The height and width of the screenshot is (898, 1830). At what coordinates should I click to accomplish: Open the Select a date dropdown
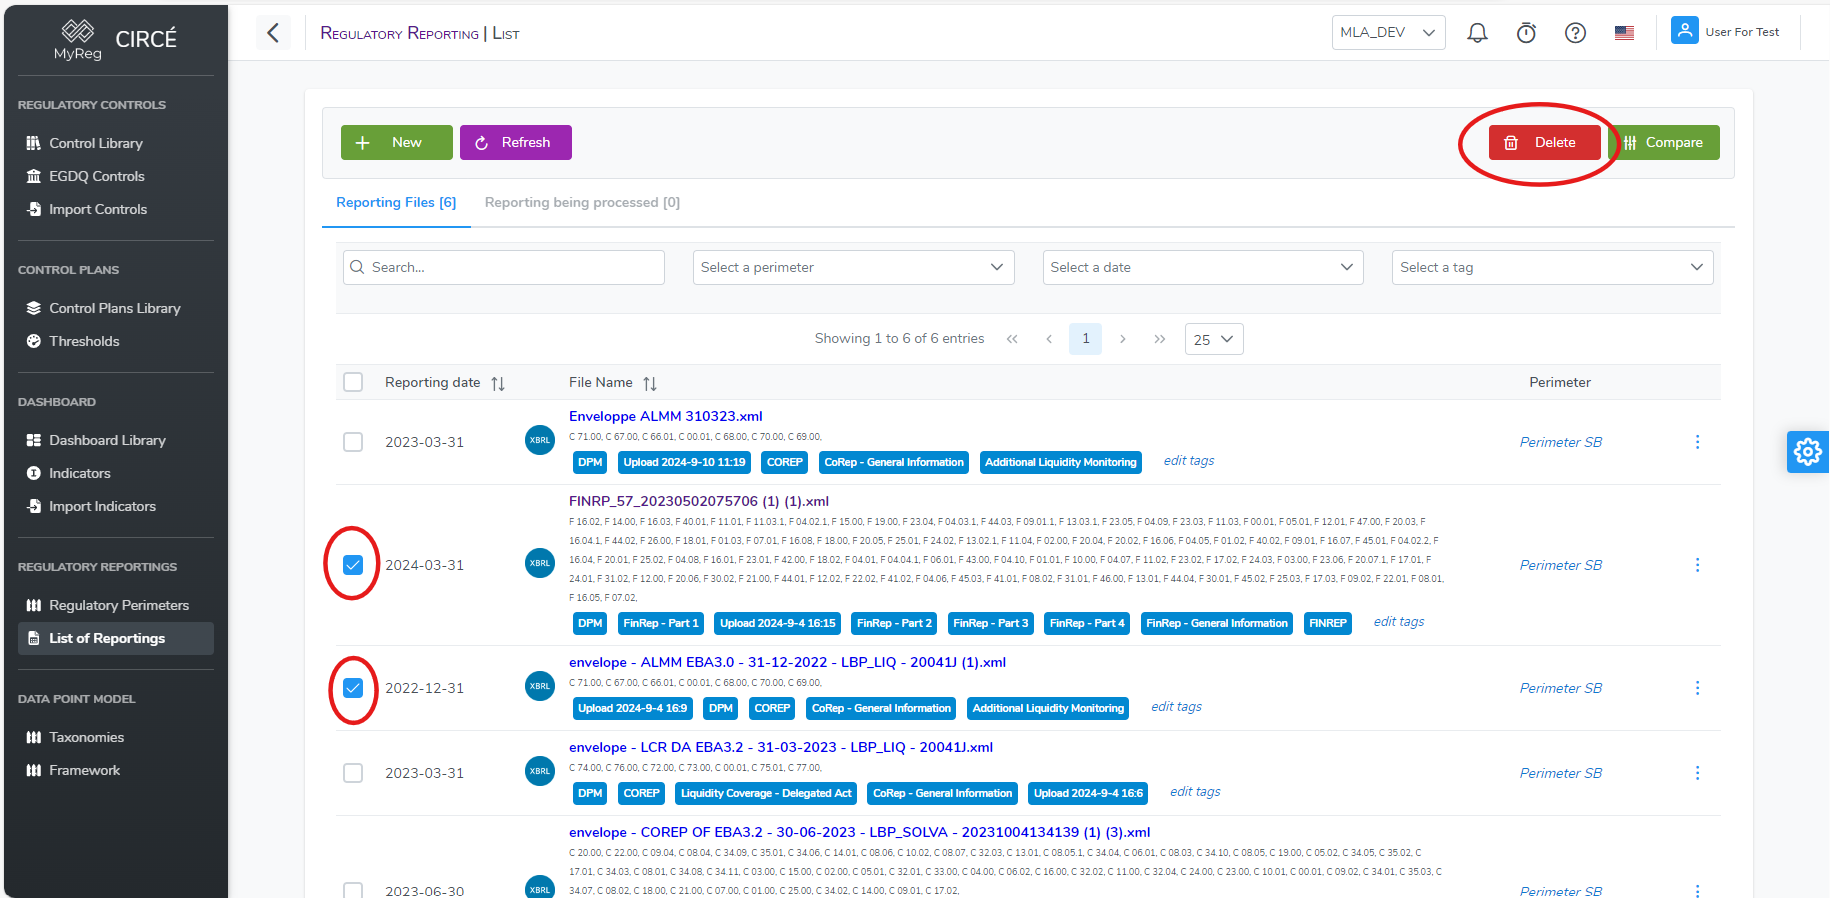(1202, 267)
